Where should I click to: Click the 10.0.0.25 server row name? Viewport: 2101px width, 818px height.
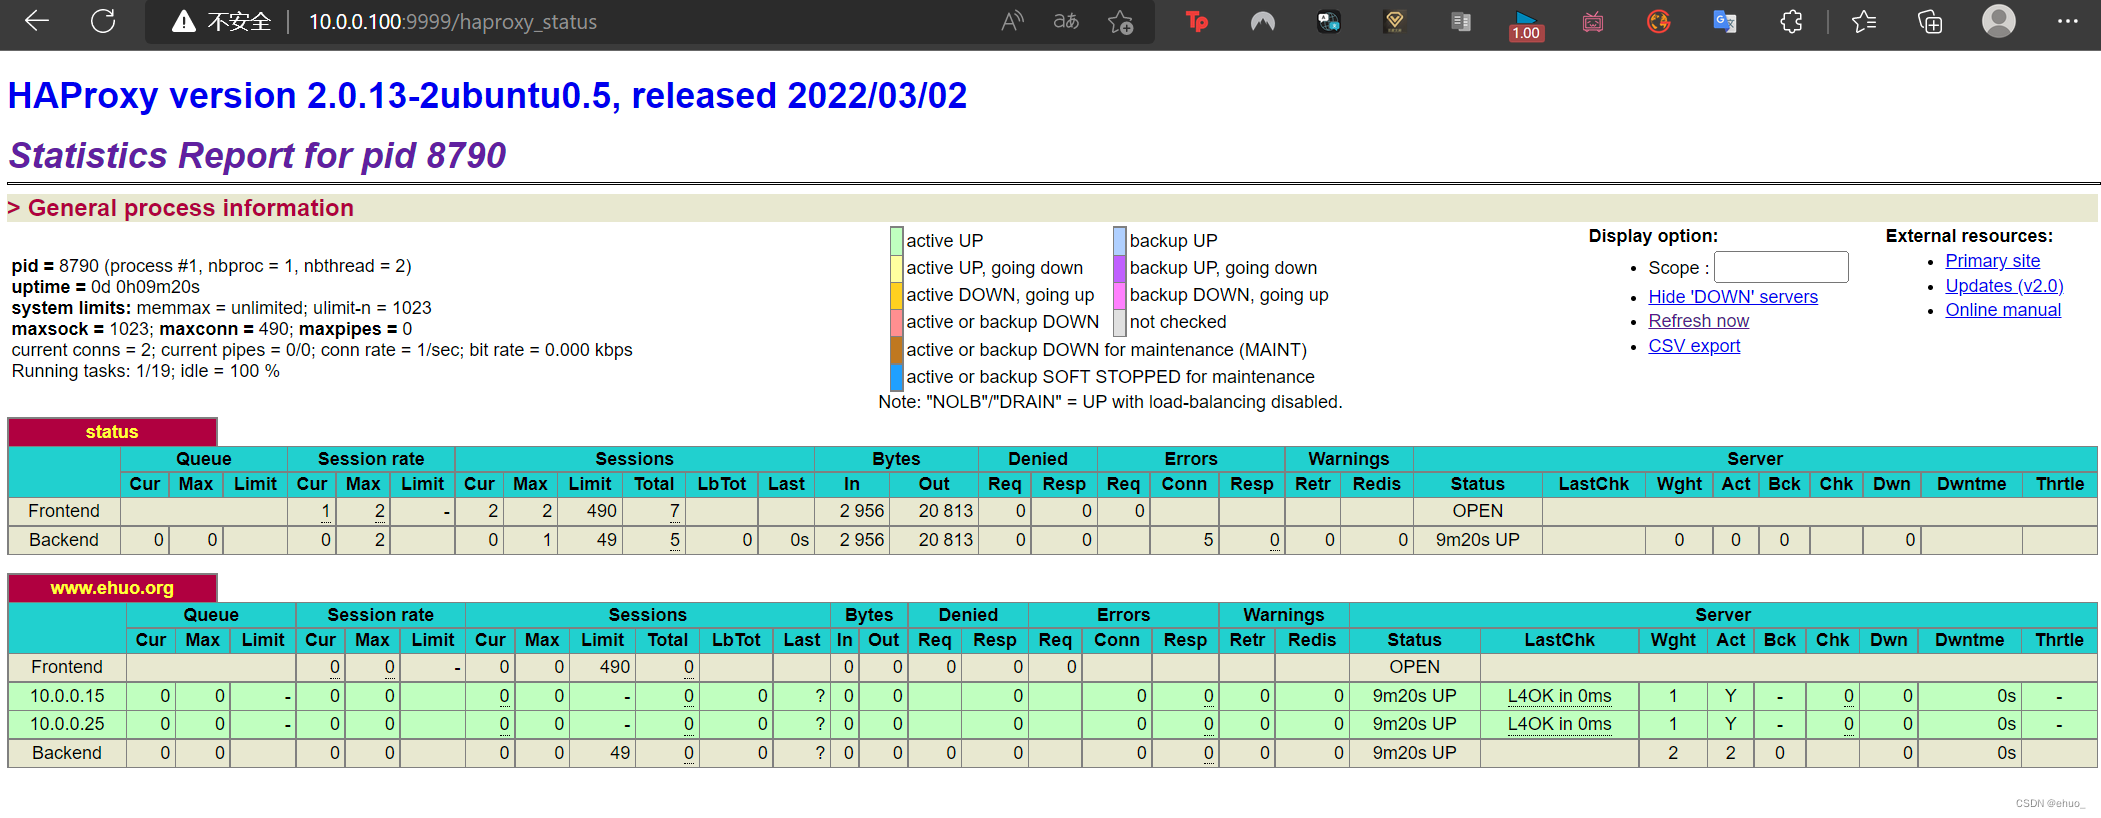coord(67,724)
